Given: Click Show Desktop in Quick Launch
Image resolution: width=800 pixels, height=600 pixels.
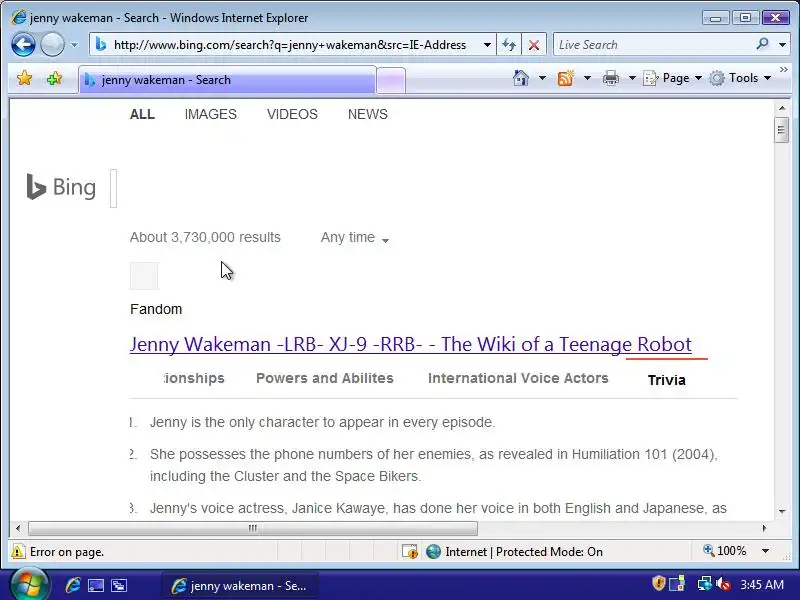Looking at the screenshot, I should pyautogui.click(x=96, y=585).
